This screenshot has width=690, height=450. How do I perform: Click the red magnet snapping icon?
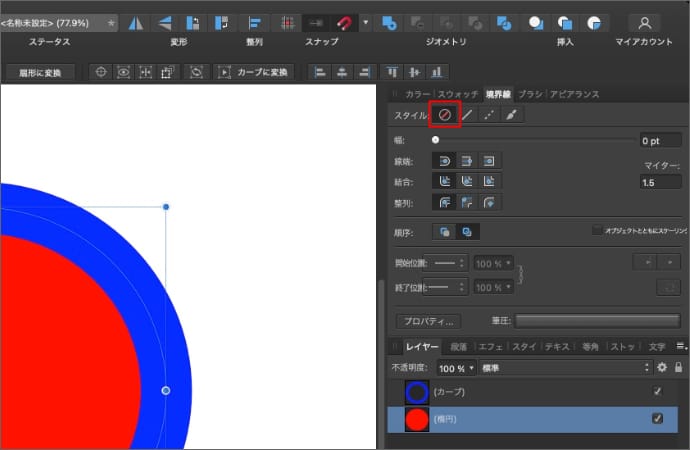[345, 22]
